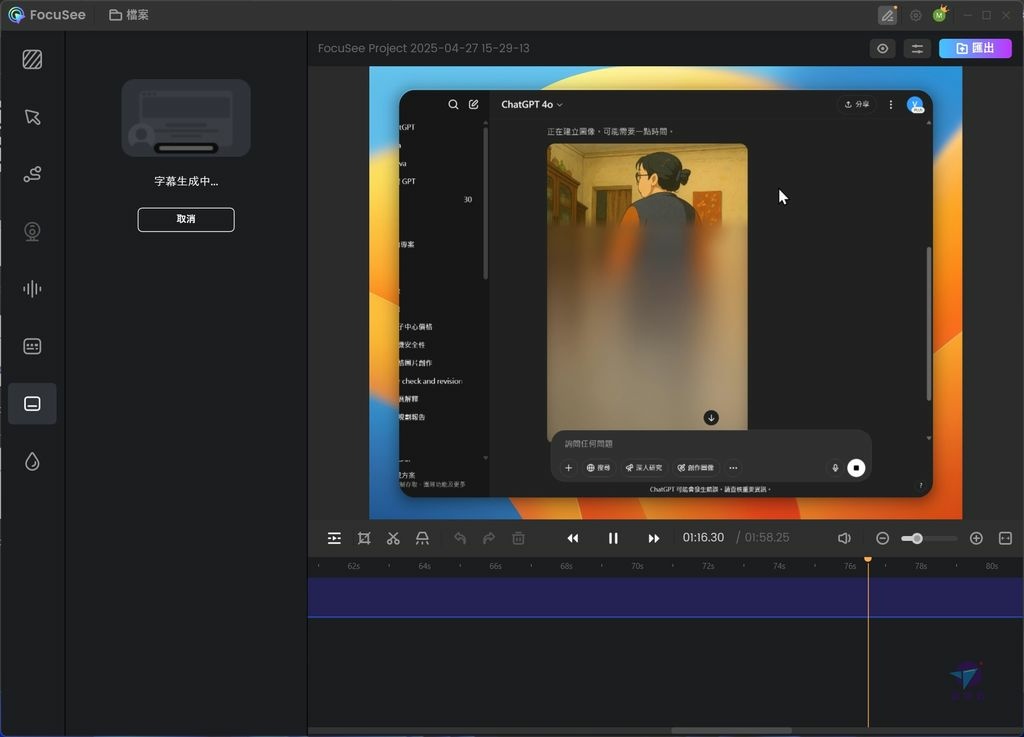Skip forward with the fast-forward button

(653, 538)
